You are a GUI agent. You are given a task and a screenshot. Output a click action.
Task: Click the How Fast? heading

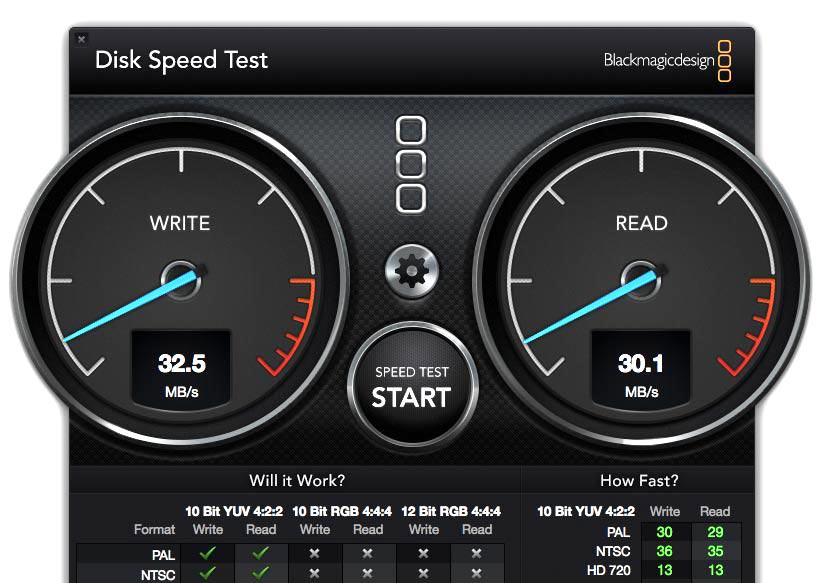tap(638, 481)
